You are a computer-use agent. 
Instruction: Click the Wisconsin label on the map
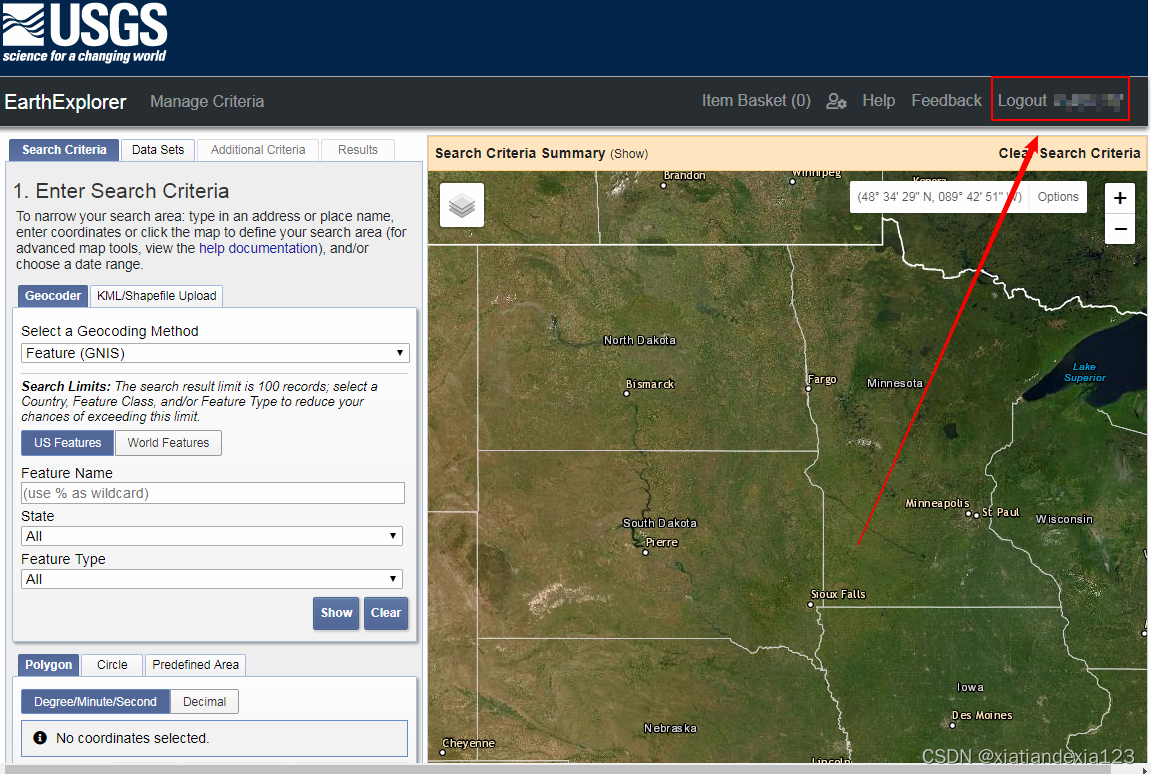click(x=1064, y=519)
